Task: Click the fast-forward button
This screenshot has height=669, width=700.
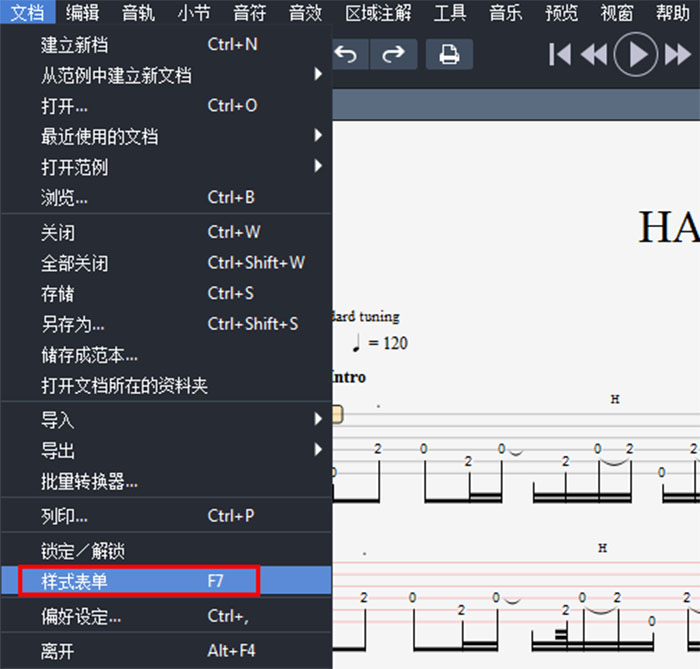Action: click(678, 54)
